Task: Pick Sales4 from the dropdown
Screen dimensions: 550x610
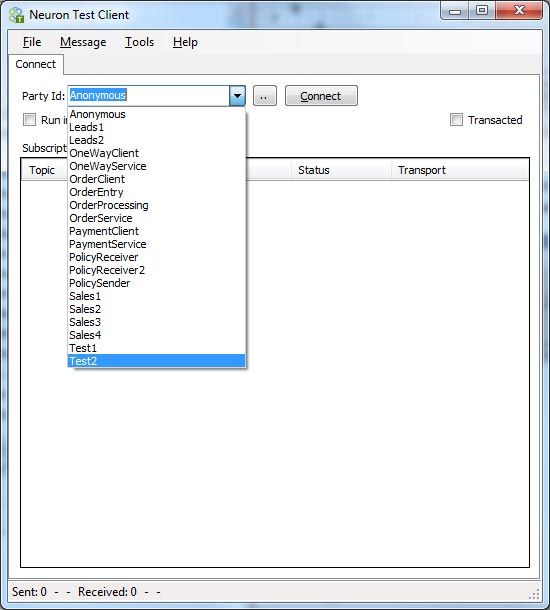Action: 156,335
